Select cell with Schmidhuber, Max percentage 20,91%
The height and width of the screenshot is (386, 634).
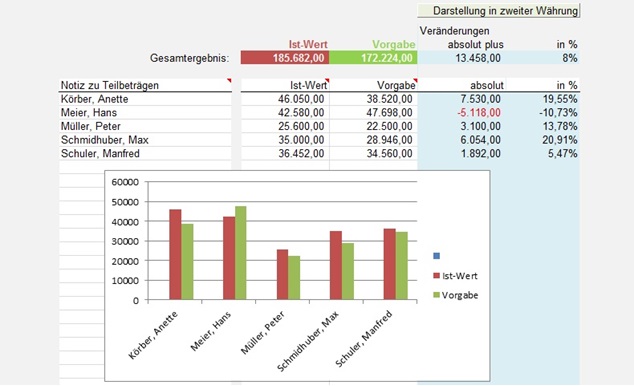pos(543,140)
